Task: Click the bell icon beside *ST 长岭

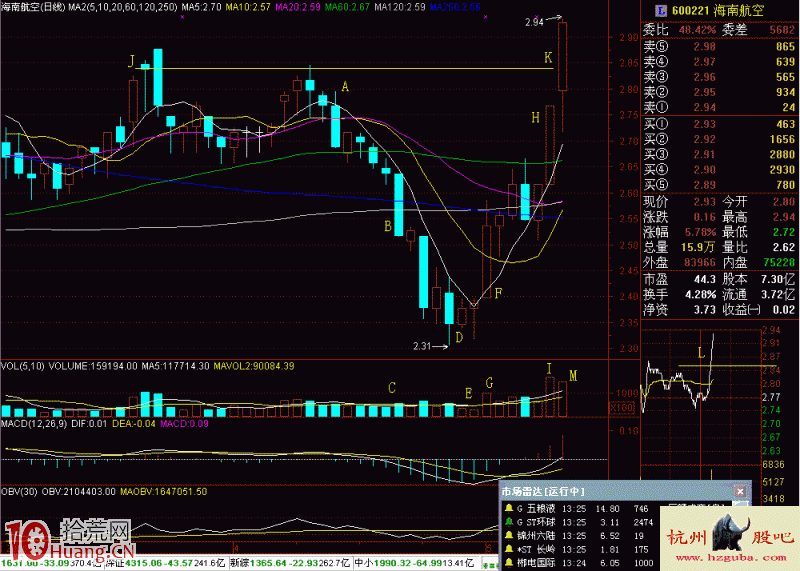Action: tap(509, 549)
